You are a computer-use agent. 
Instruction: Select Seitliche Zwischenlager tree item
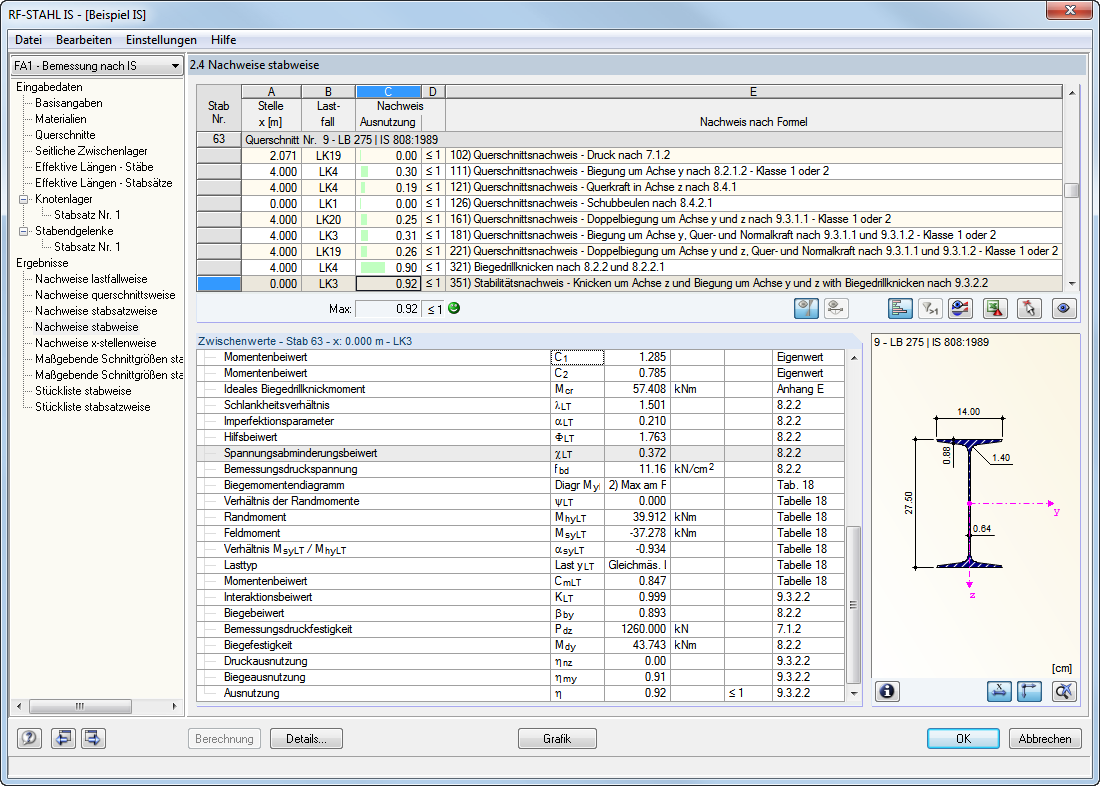pyautogui.click(x=91, y=151)
